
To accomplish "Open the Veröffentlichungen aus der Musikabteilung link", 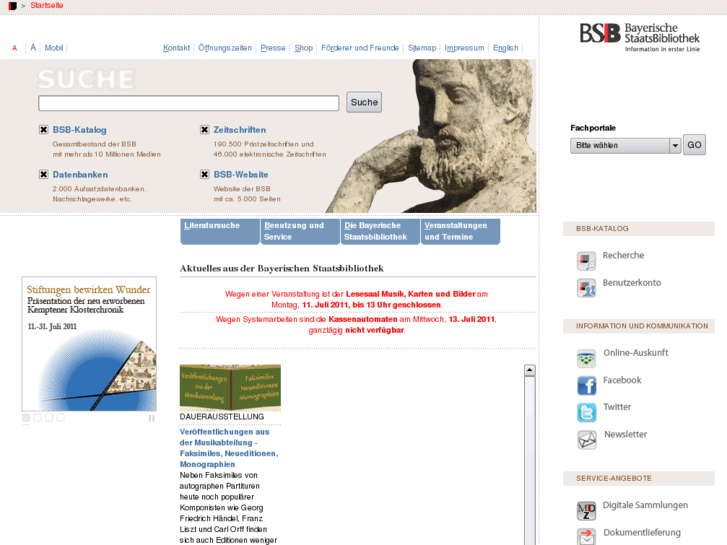I will point(229,448).
